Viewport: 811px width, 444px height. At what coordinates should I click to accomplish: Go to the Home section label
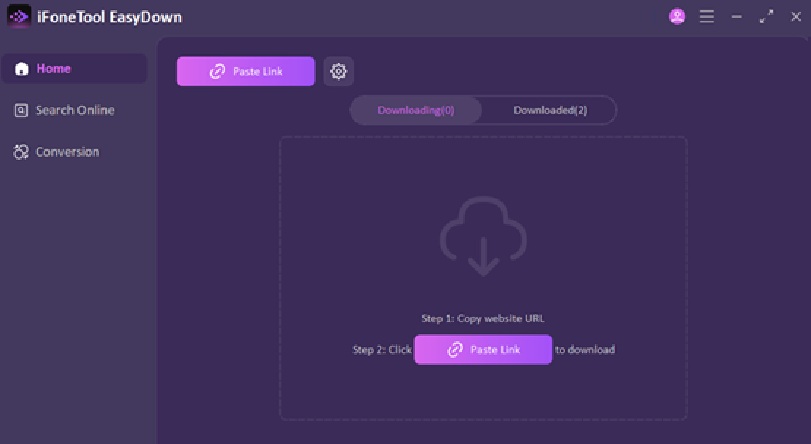coord(54,69)
